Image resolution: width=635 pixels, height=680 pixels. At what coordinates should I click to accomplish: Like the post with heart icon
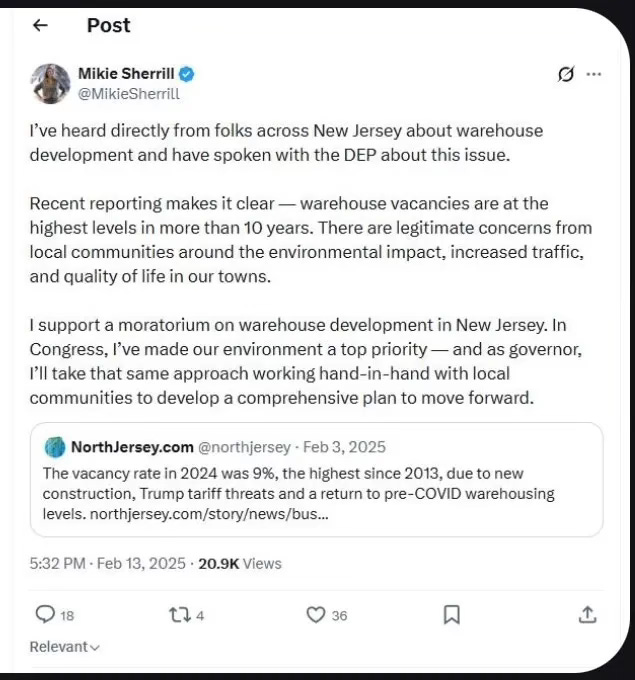(315, 615)
